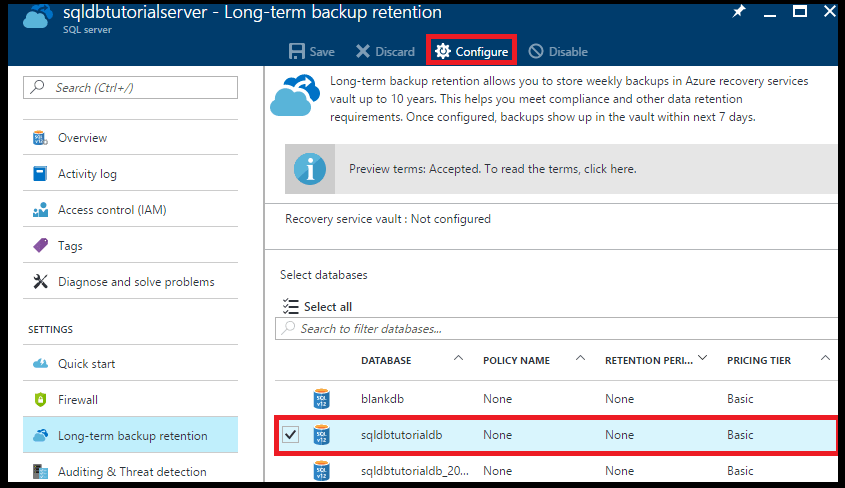Uncheck the sqldbtutorialdb checkbox

coord(290,434)
